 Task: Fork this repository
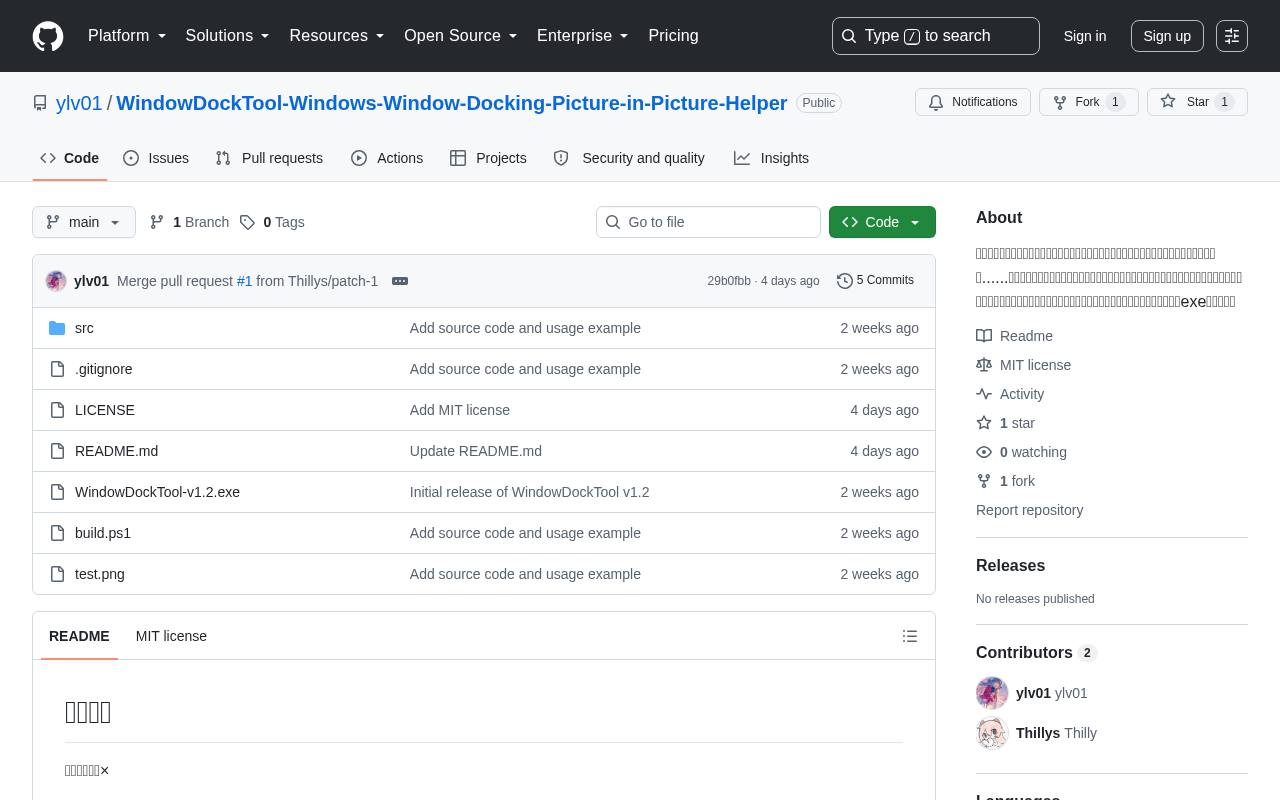[1089, 102]
